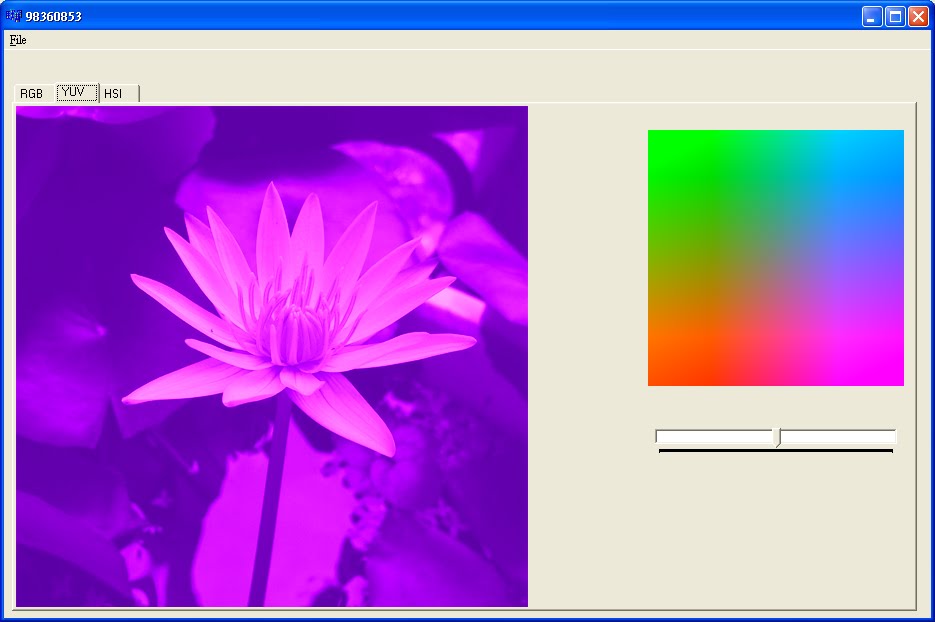Click the slider track left of the thumb
The image size is (935, 622).
pyautogui.click(x=714, y=437)
